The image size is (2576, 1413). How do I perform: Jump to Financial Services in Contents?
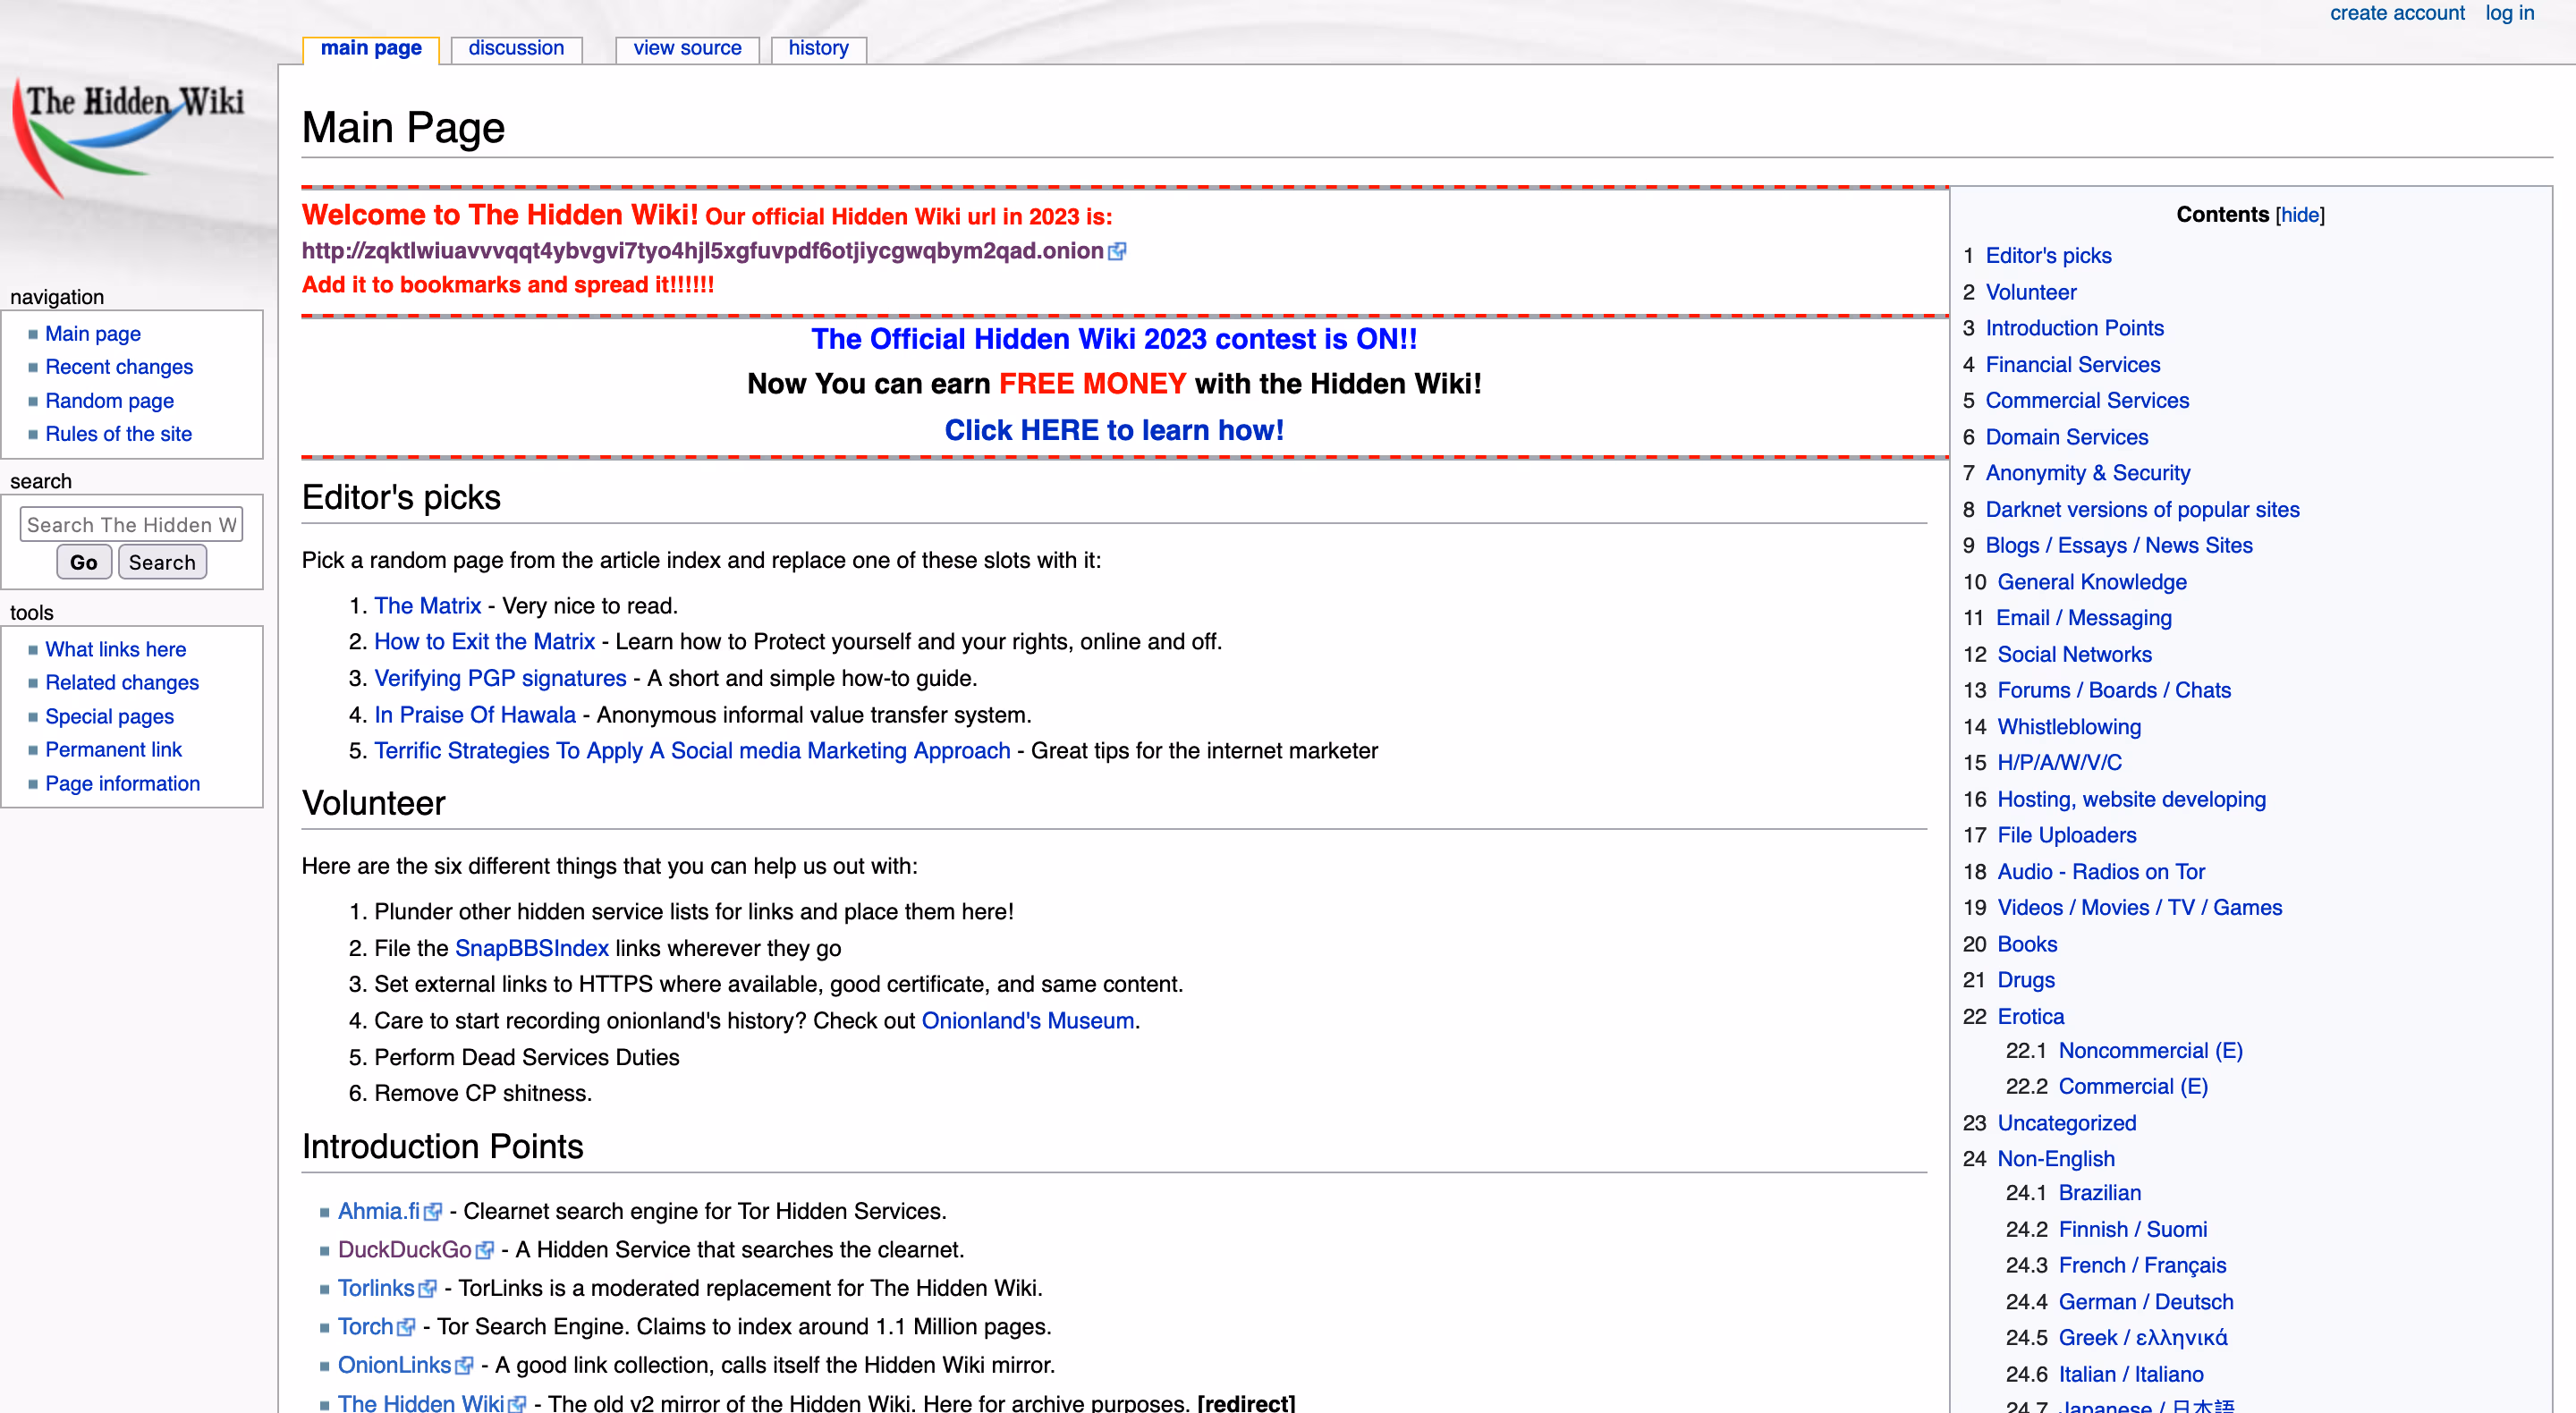click(2072, 365)
